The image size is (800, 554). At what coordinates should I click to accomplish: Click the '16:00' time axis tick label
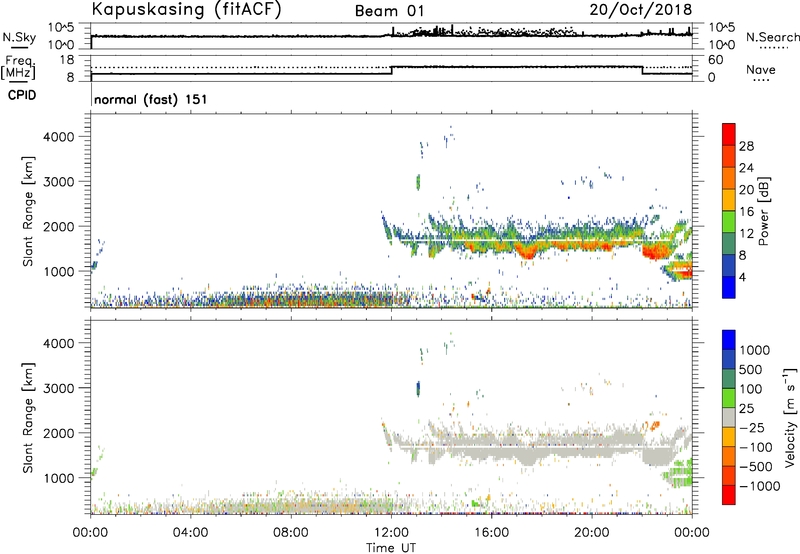click(x=491, y=533)
